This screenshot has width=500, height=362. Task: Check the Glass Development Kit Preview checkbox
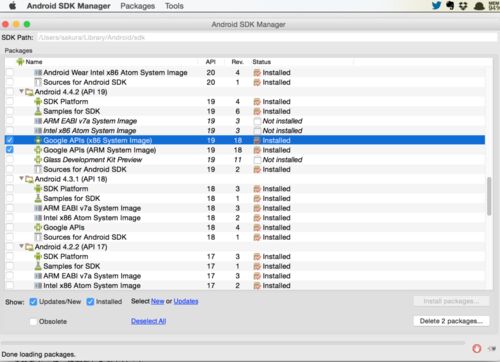[x=10, y=159]
